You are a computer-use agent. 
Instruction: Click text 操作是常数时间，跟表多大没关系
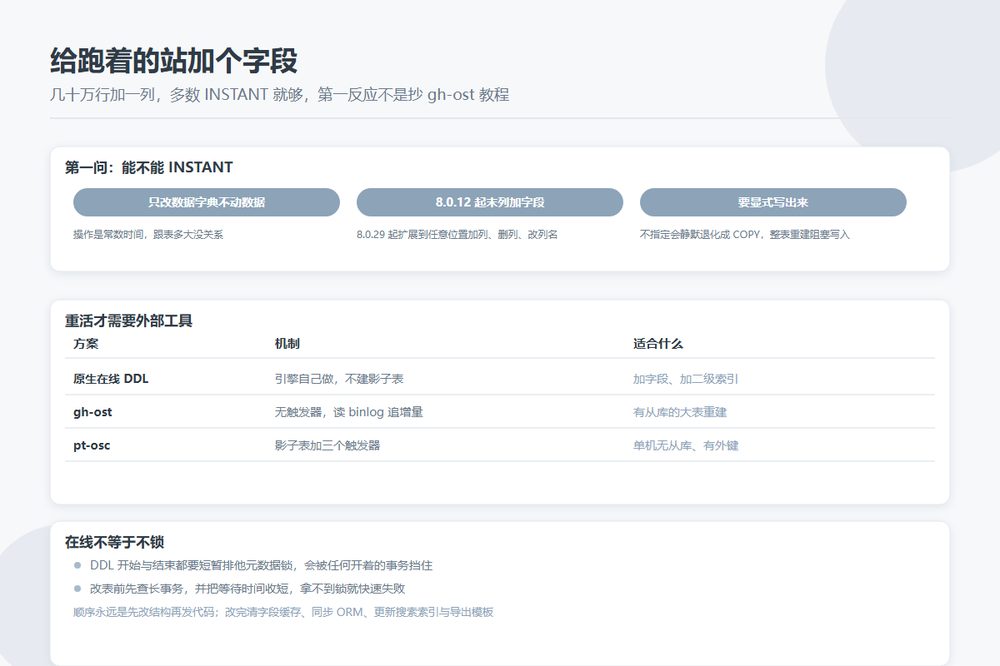[148, 235]
